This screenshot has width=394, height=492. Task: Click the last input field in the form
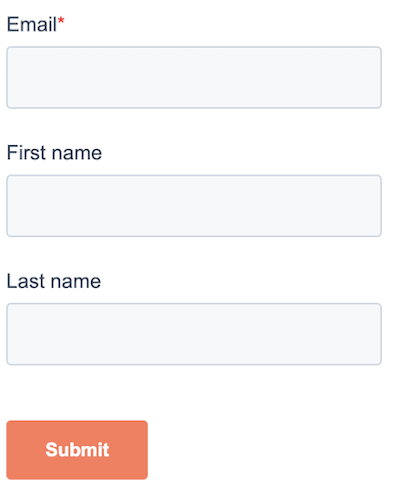194,334
